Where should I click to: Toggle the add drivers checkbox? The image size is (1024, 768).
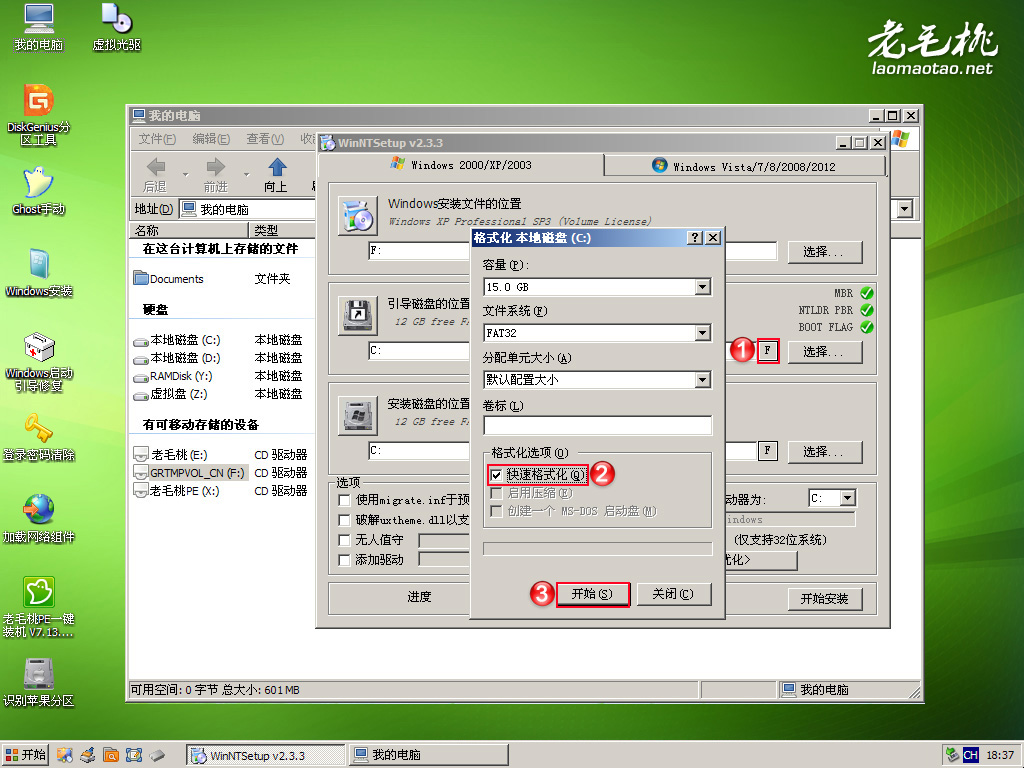(344, 560)
